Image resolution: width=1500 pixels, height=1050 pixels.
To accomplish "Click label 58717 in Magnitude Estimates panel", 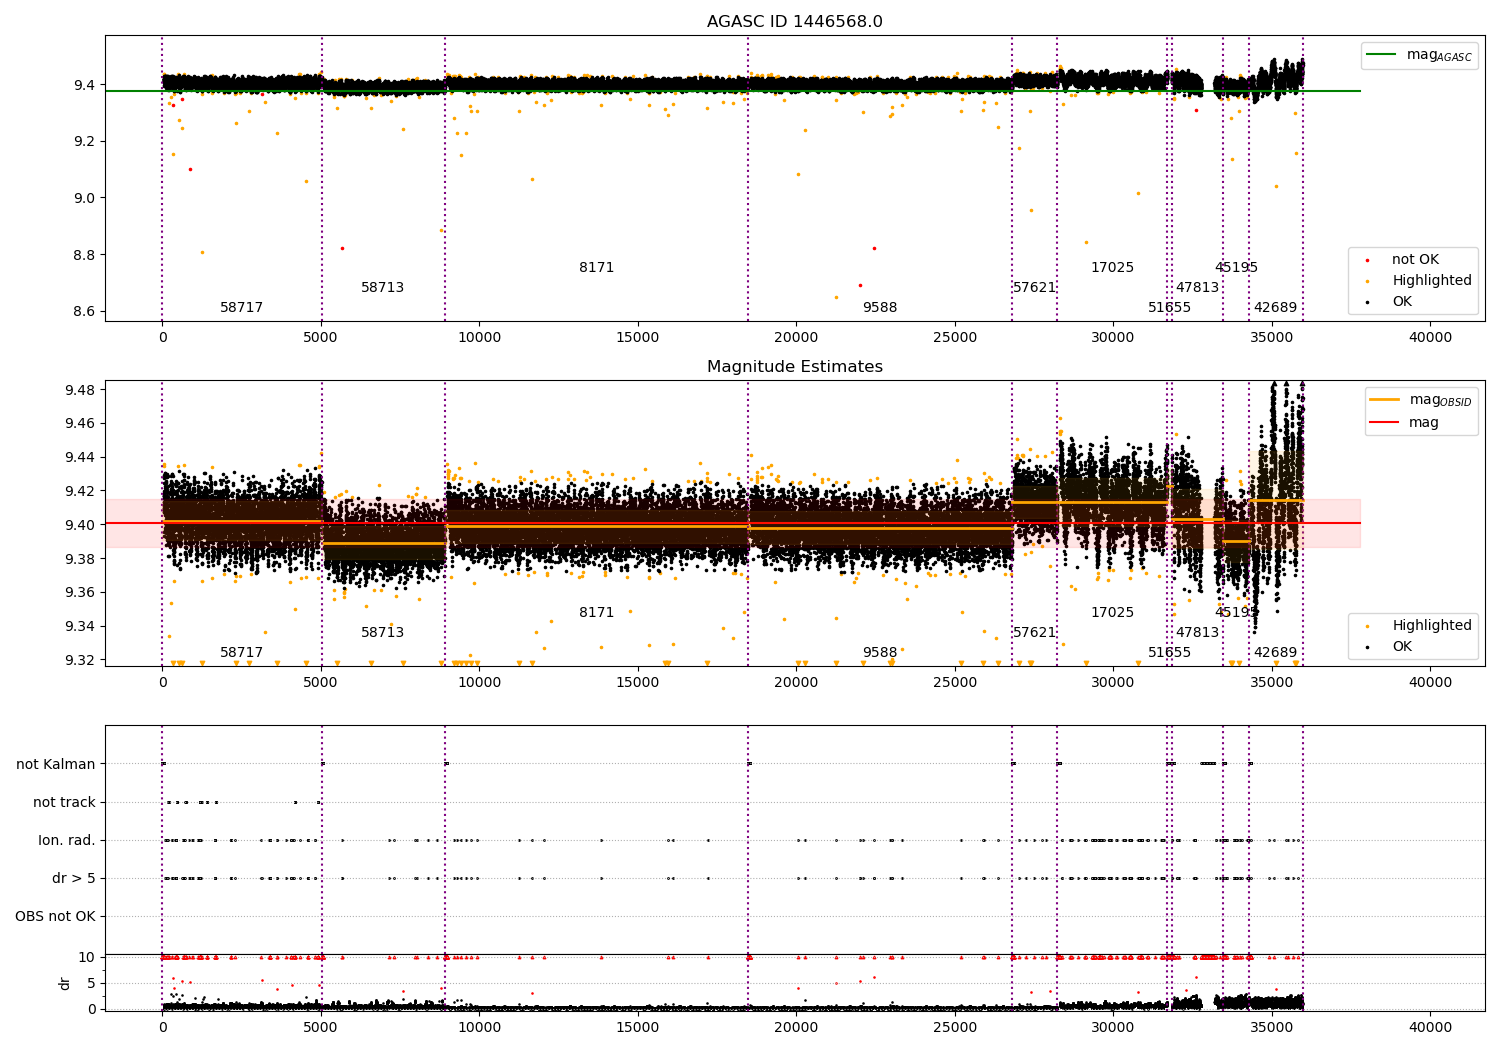I will click(x=241, y=653).
